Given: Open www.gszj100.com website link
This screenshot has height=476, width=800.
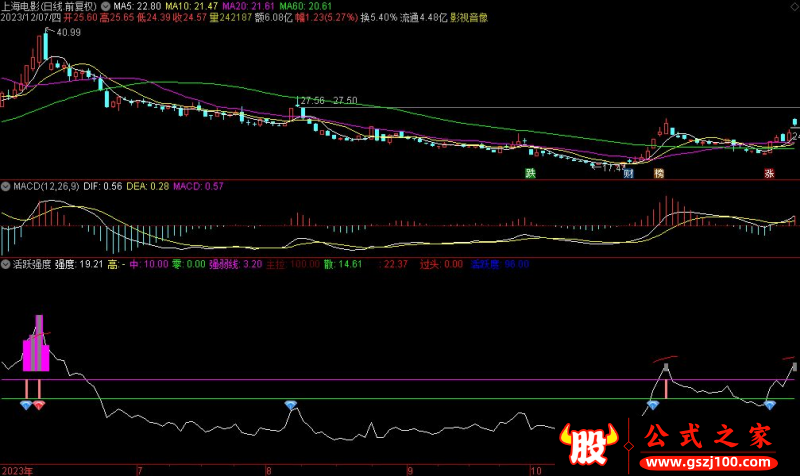Looking at the screenshot, I should (707, 465).
